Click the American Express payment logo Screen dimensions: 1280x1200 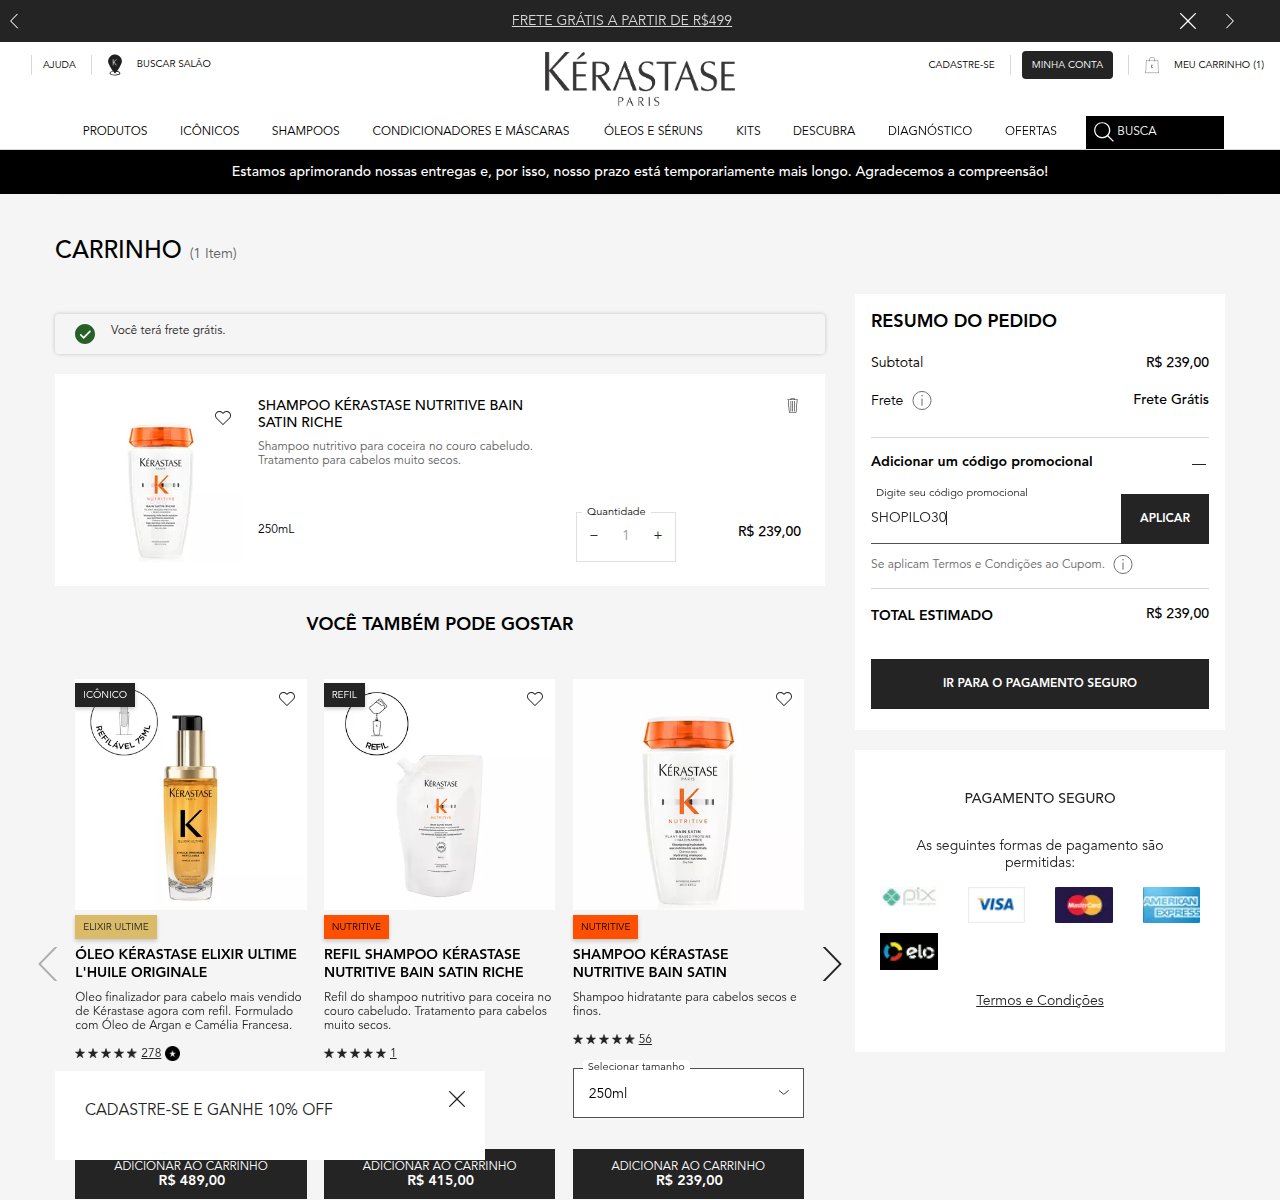(1171, 905)
